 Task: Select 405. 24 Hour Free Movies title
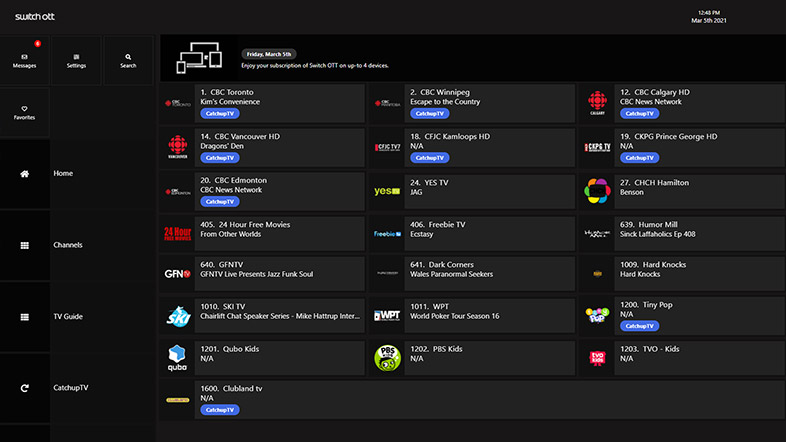(x=245, y=225)
